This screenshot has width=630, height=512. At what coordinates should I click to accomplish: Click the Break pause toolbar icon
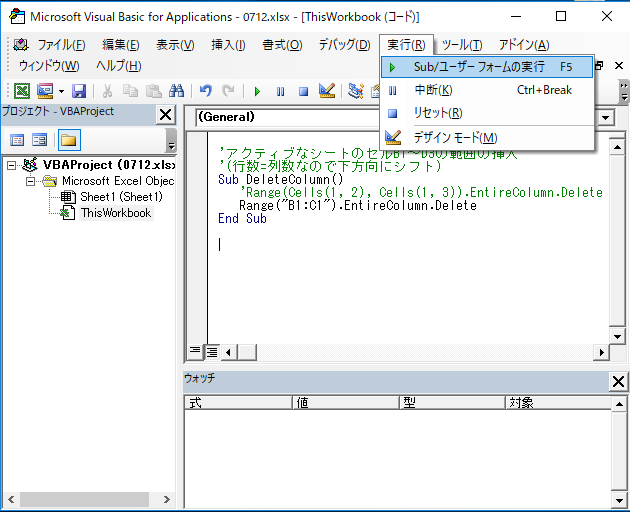[x=280, y=92]
